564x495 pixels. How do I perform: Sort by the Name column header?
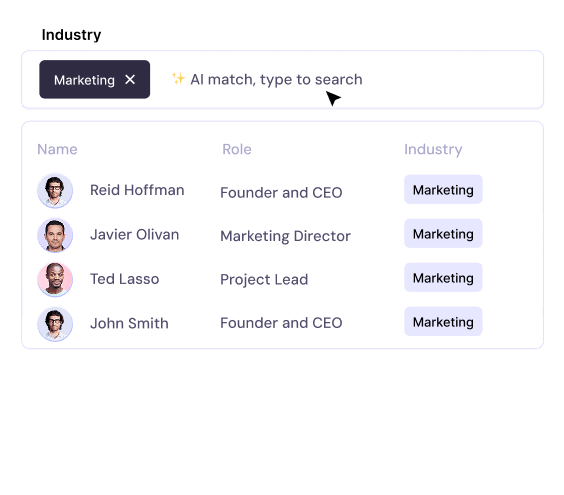click(x=58, y=149)
